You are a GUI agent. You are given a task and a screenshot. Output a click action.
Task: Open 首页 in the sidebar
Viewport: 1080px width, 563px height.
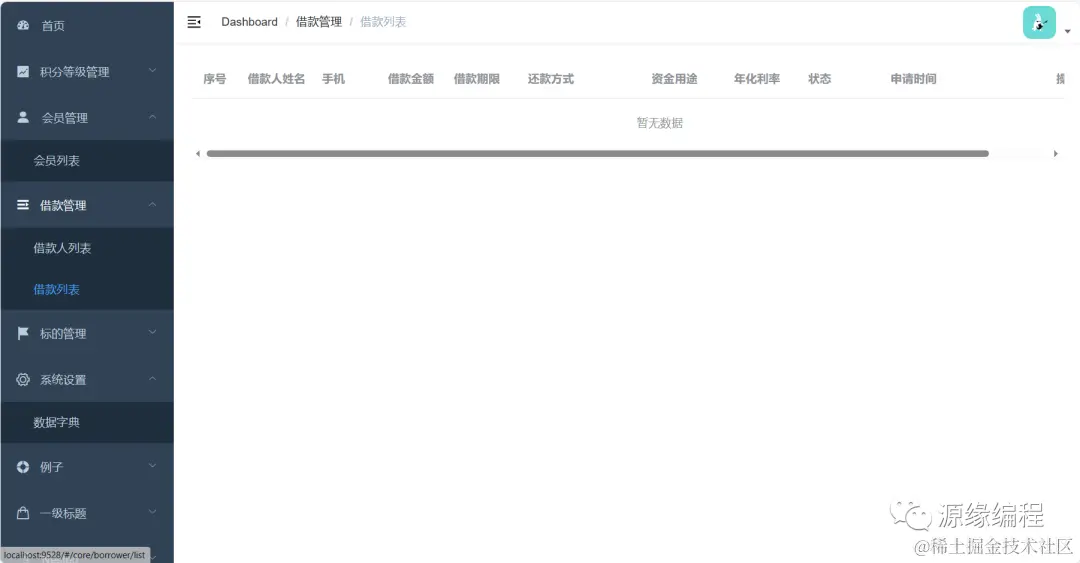[x=87, y=25]
